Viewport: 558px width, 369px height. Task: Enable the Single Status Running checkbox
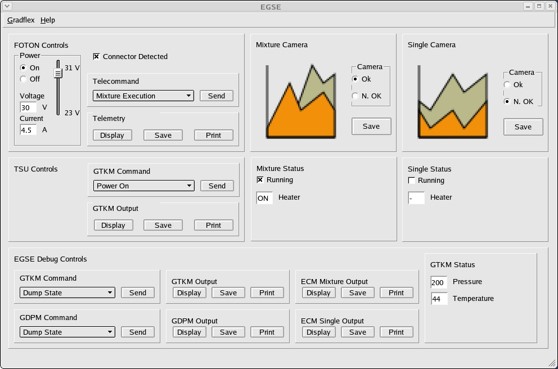point(411,180)
